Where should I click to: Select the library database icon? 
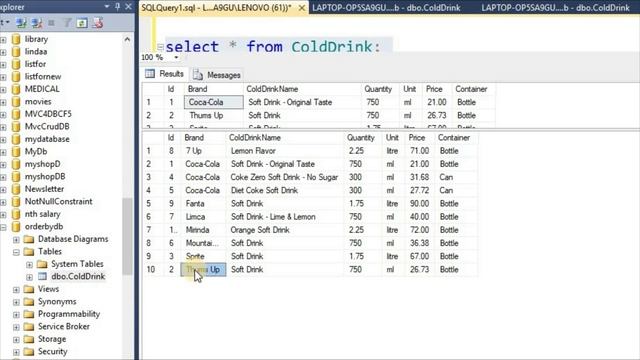pos(16,39)
